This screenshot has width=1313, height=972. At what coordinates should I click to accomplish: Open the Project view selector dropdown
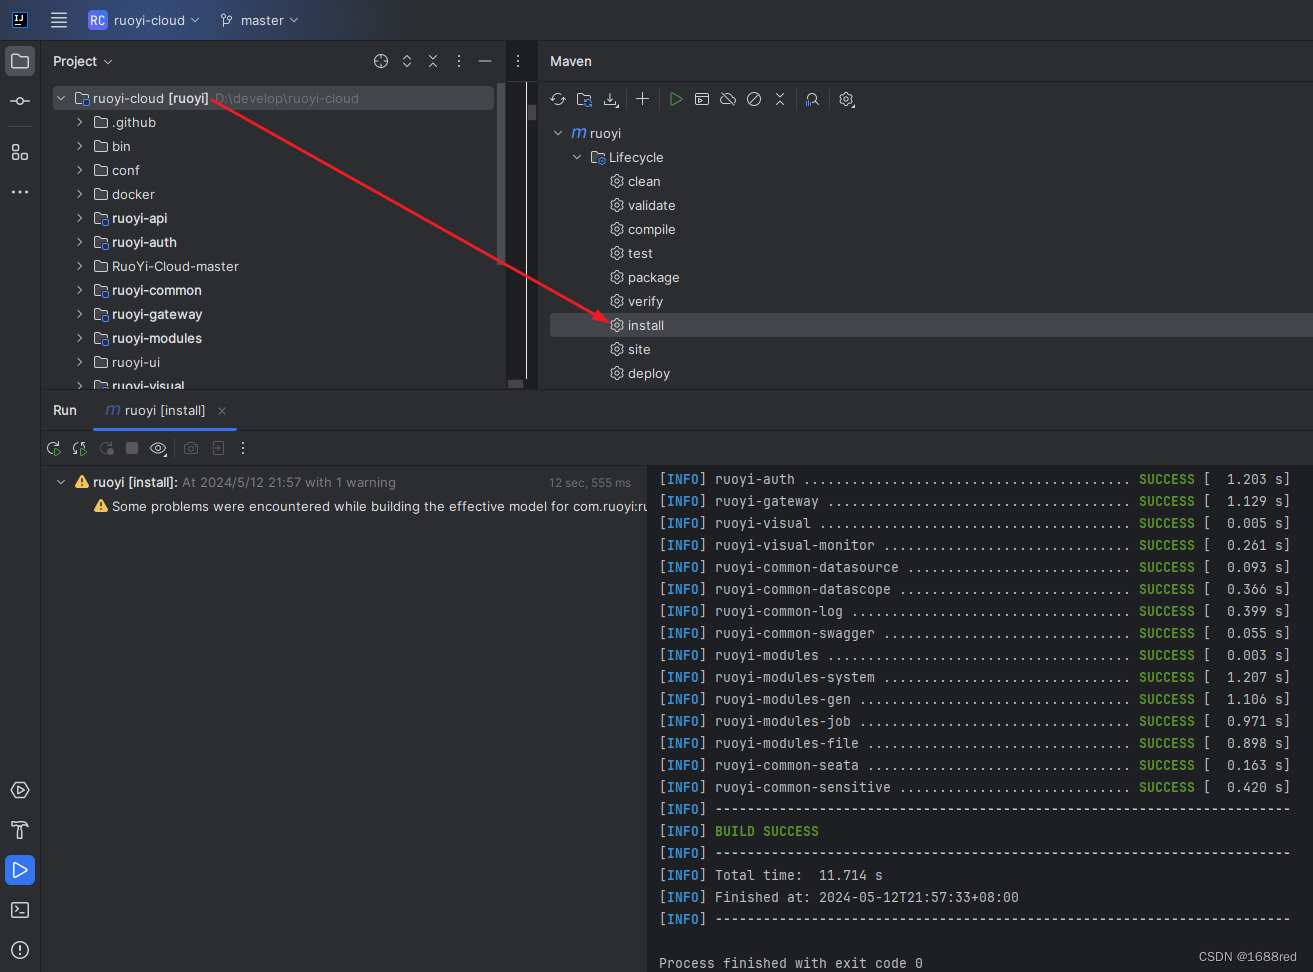(83, 61)
